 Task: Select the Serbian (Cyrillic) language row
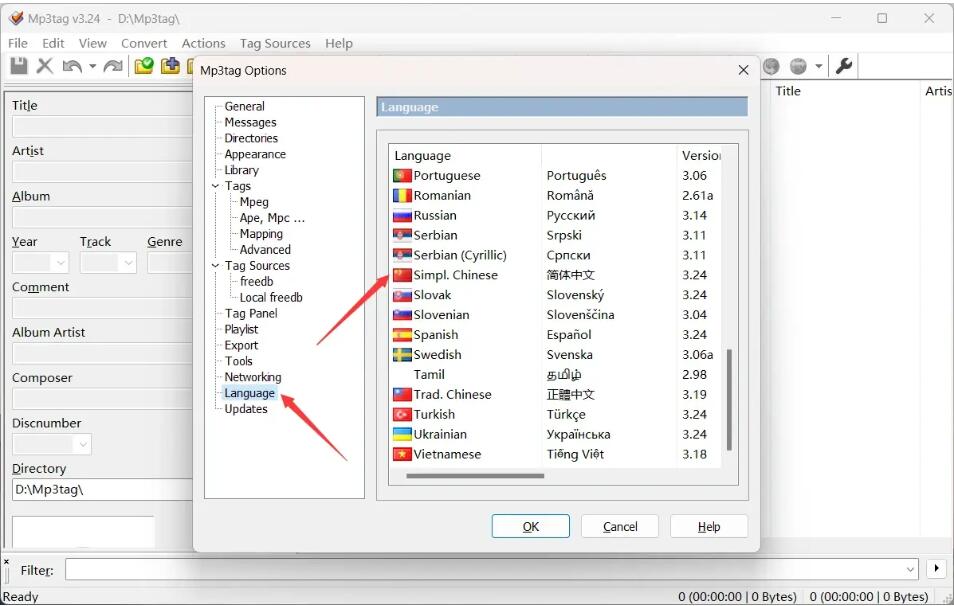point(555,256)
